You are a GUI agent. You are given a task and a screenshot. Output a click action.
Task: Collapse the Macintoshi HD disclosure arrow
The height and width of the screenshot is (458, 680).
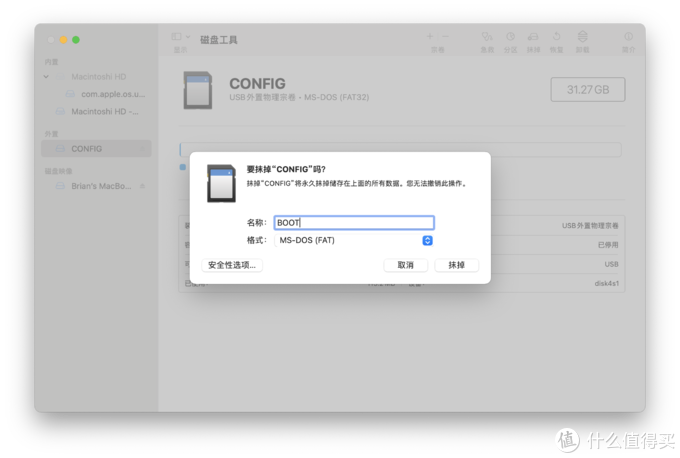click(46, 77)
